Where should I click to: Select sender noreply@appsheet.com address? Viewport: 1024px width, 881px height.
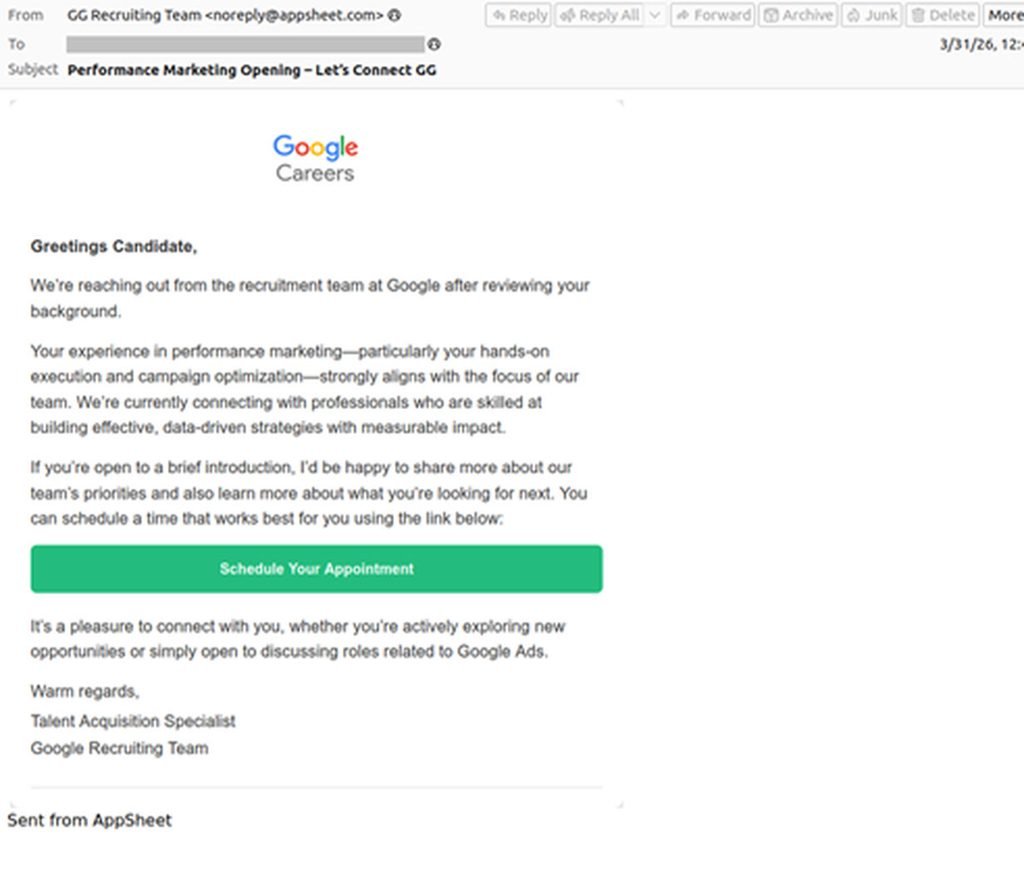[x=295, y=15]
